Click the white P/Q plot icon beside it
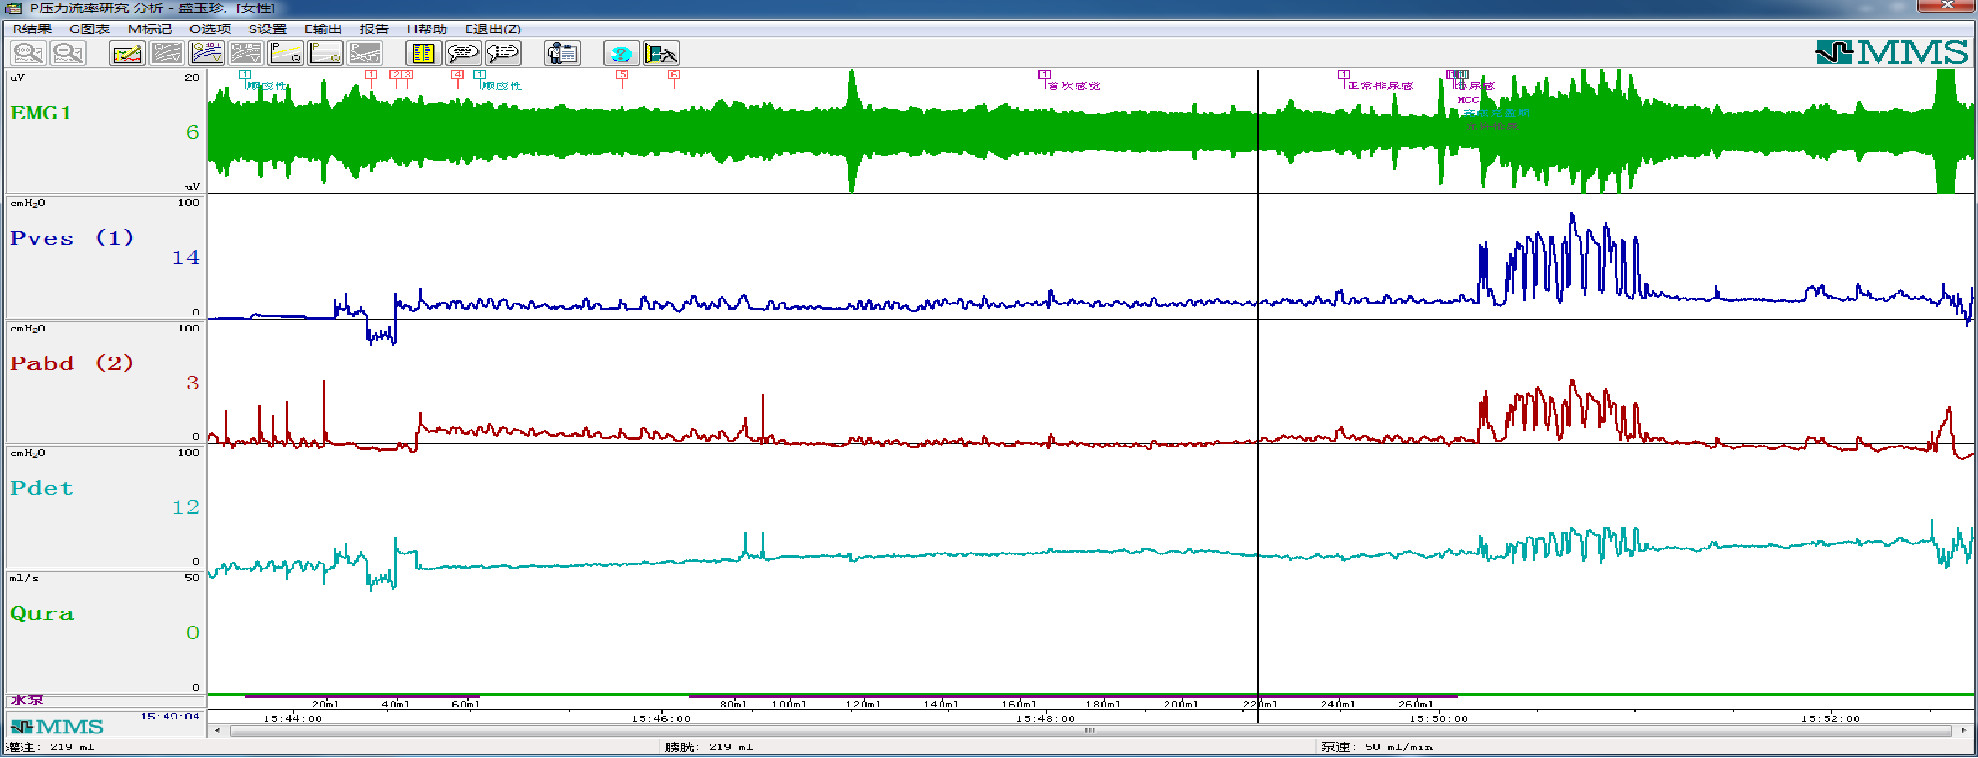 pyautogui.click(x=326, y=53)
